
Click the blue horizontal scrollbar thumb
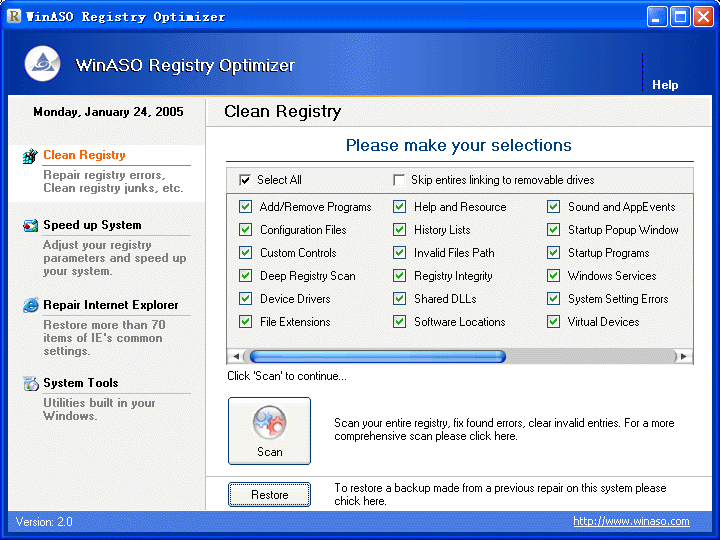[377, 356]
